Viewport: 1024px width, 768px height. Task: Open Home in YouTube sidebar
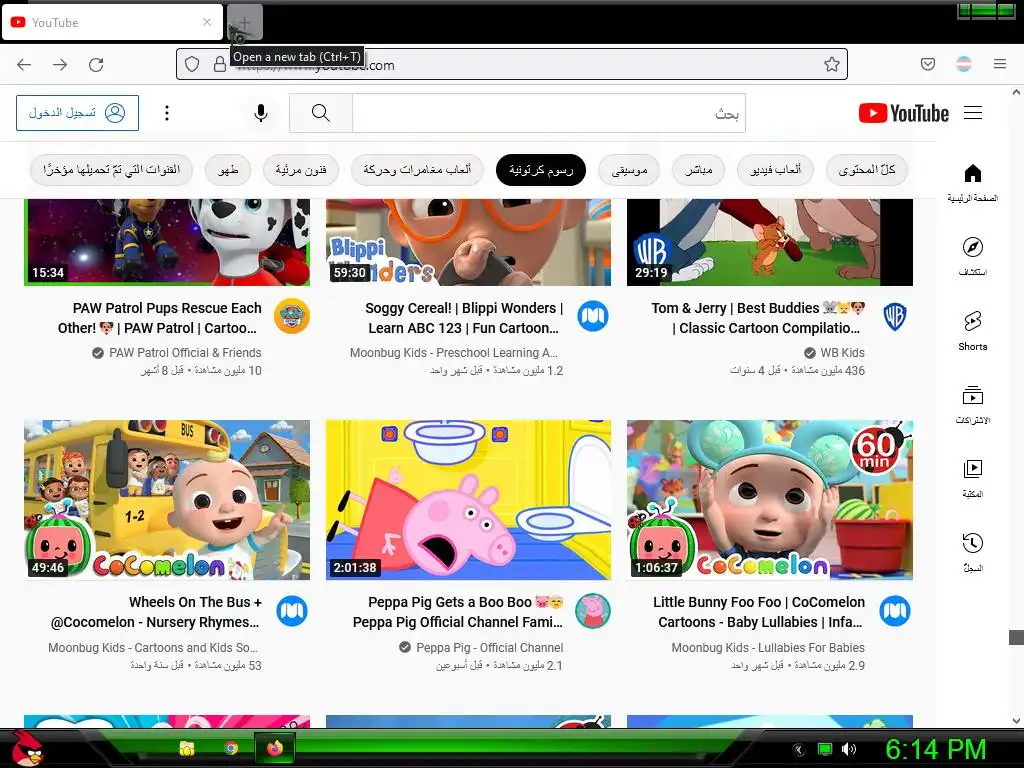pyautogui.click(x=972, y=182)
